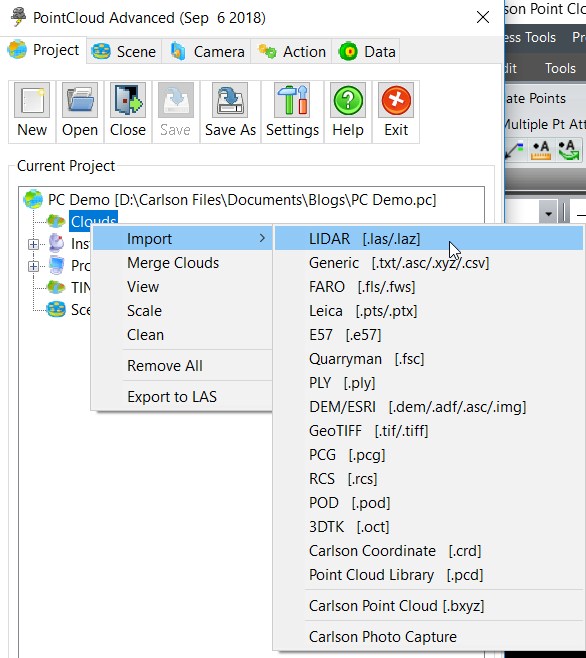This screenshot has height=658, width=586.
Task: Import Point Cloud Library [.pcd]
Action: pos(429,574)
